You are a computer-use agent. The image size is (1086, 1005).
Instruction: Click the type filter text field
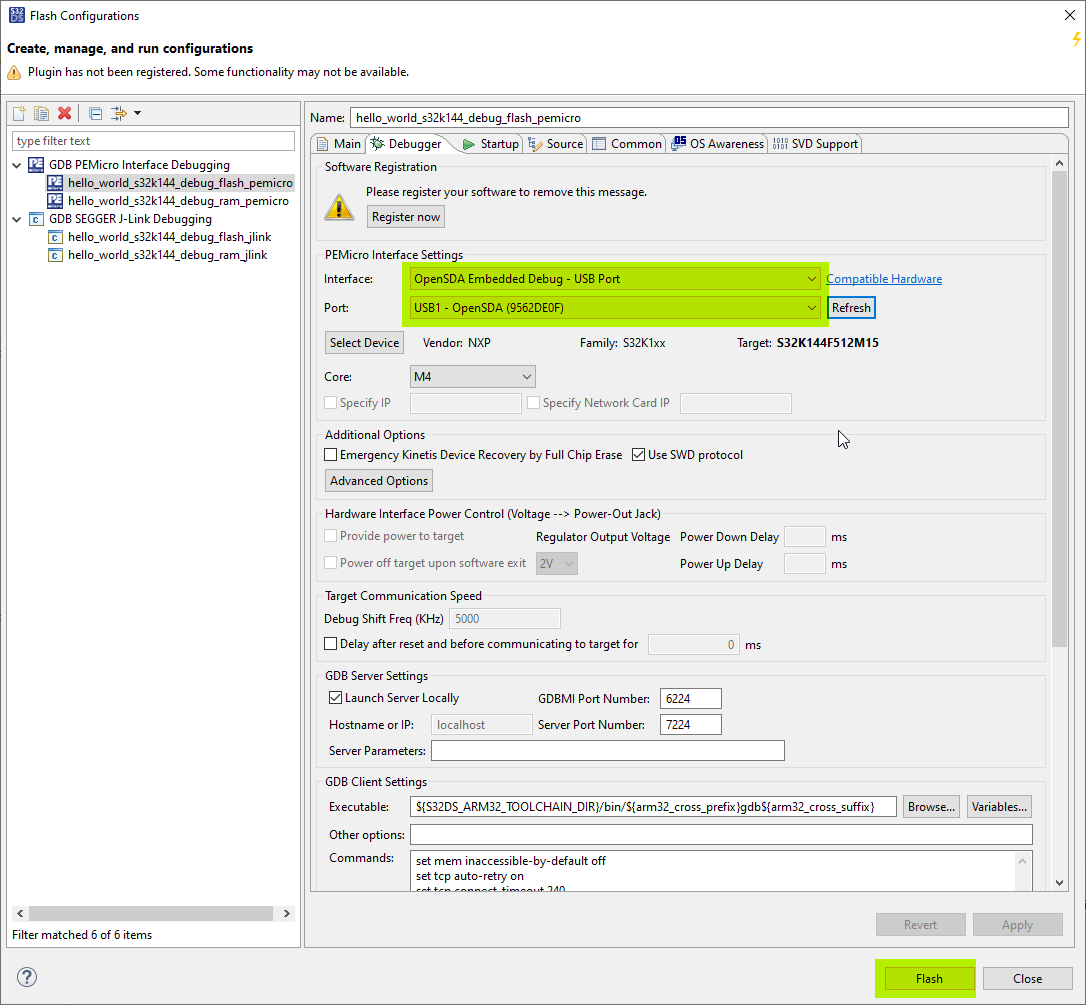coord(152,140)
